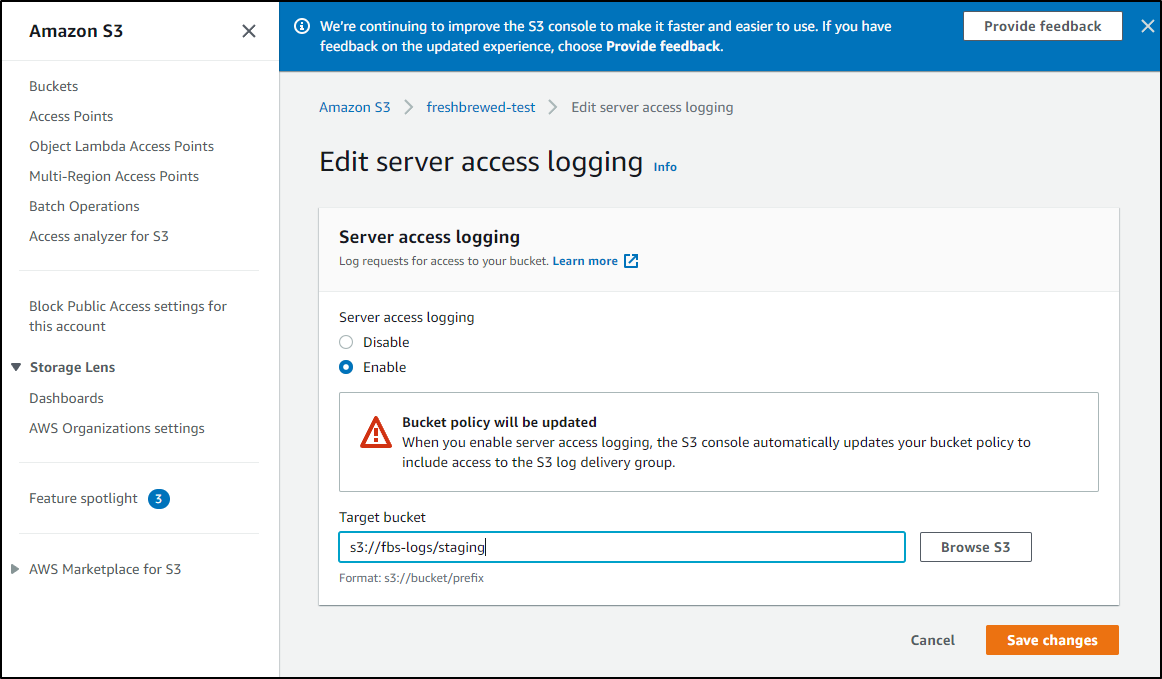Open Access analyzer for S3
Viewport: 1162px width, 679px height.
coord(99,236)
